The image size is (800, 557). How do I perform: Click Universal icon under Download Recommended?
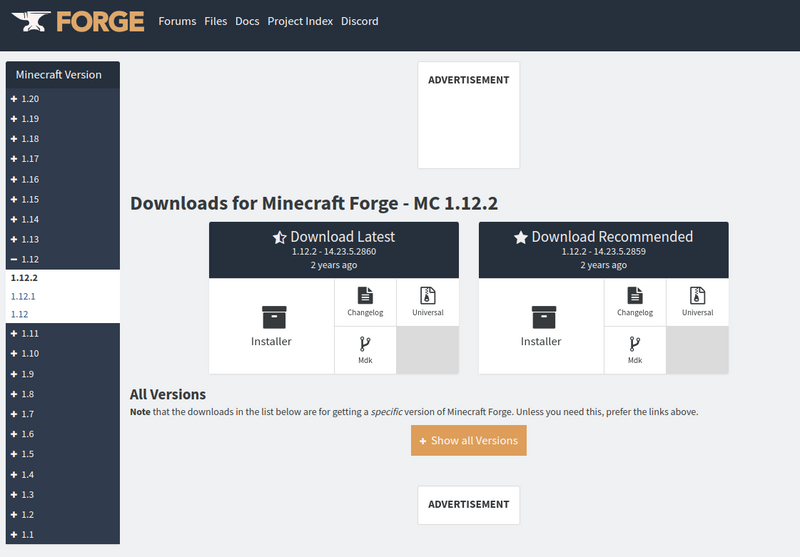point(697,295)
